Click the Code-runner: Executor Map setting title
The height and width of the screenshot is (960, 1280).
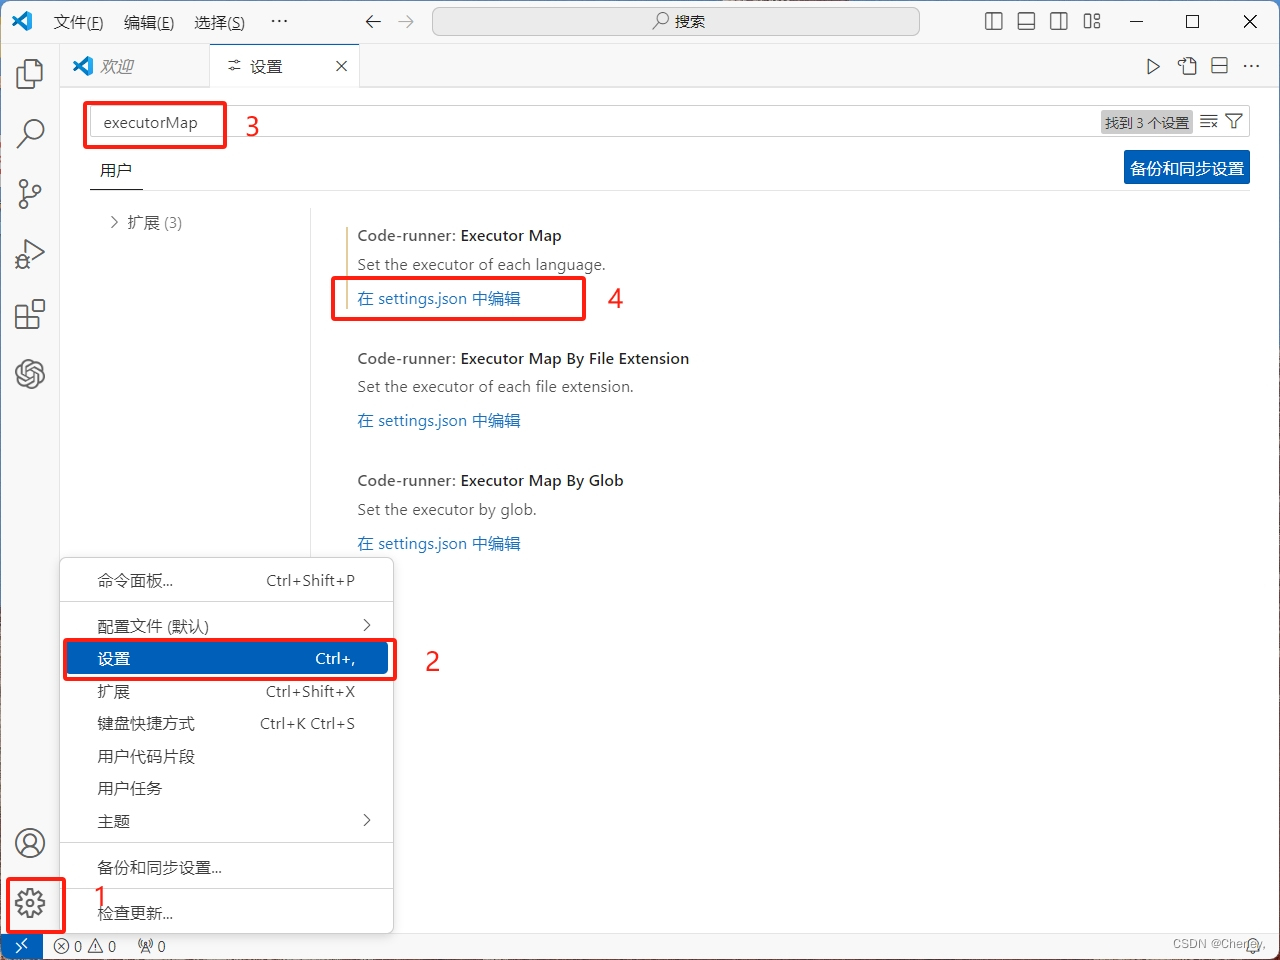coord(459,235)
